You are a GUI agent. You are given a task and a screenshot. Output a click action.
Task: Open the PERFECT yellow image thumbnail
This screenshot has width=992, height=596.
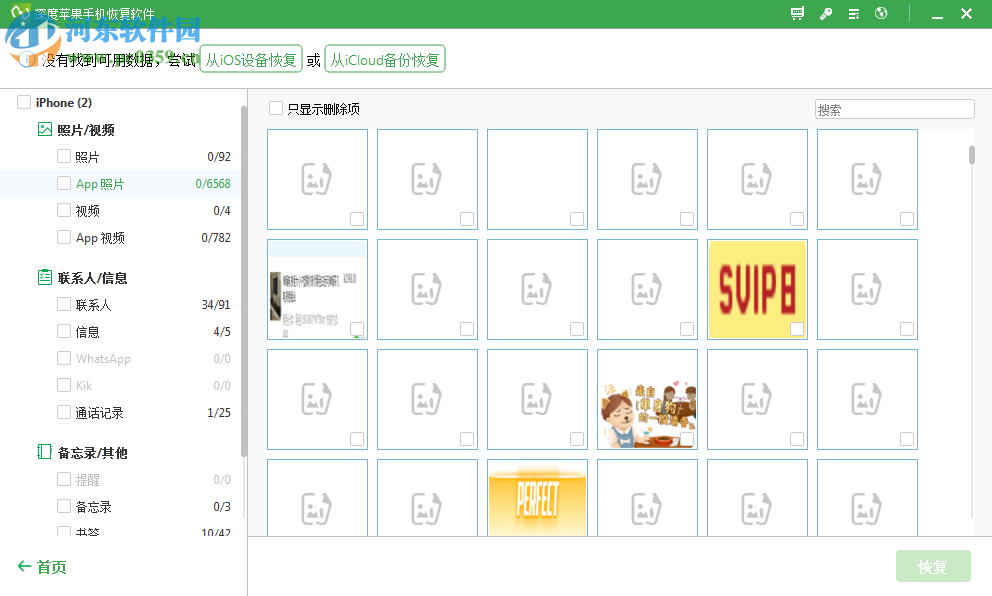(x=537, y=498)
